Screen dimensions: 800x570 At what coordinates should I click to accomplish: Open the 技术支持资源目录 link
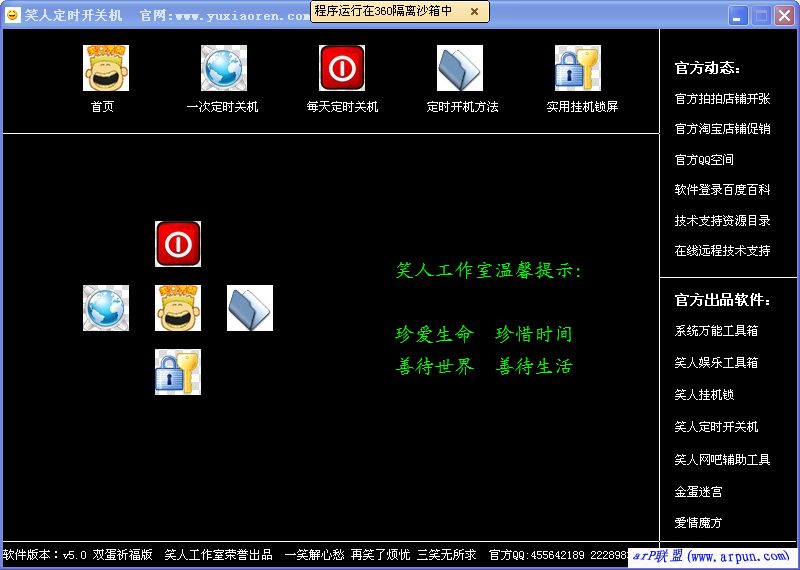[x=722, y=220]
